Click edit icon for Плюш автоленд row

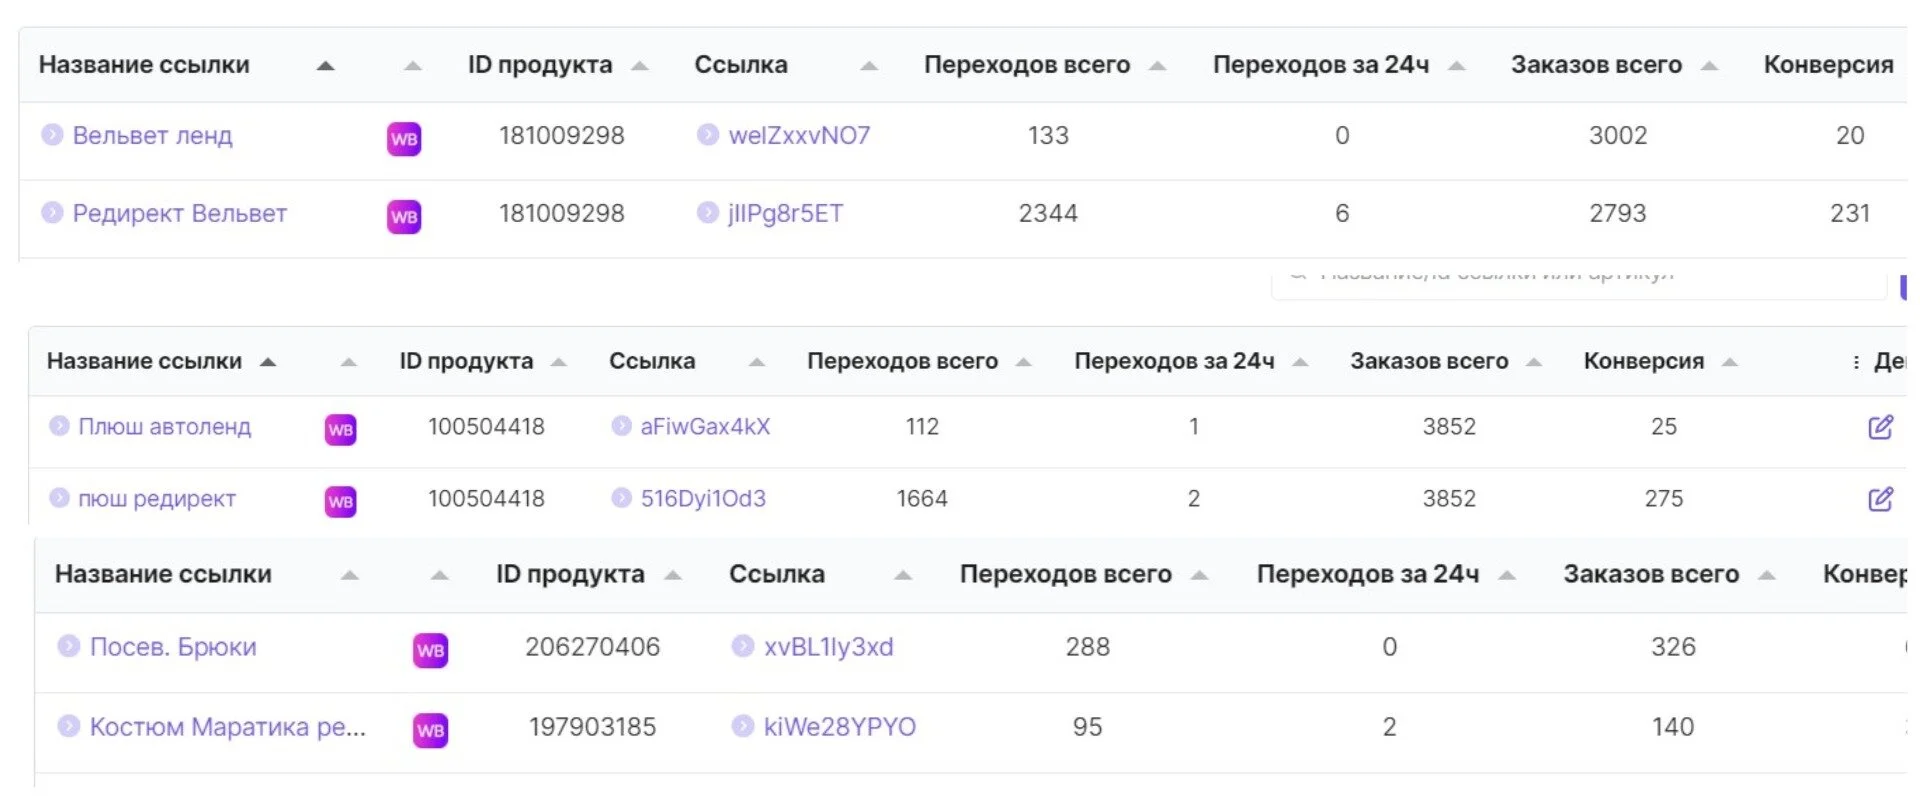(x=1880, y=427)
